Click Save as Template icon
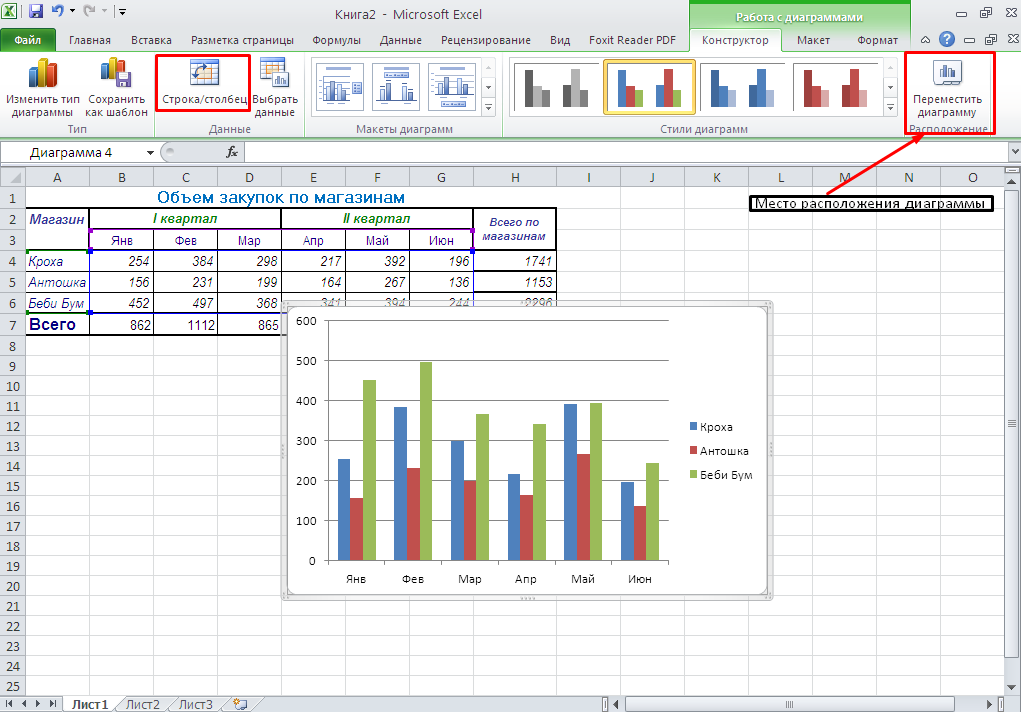The image size is (1021, 712). point(116,74)
